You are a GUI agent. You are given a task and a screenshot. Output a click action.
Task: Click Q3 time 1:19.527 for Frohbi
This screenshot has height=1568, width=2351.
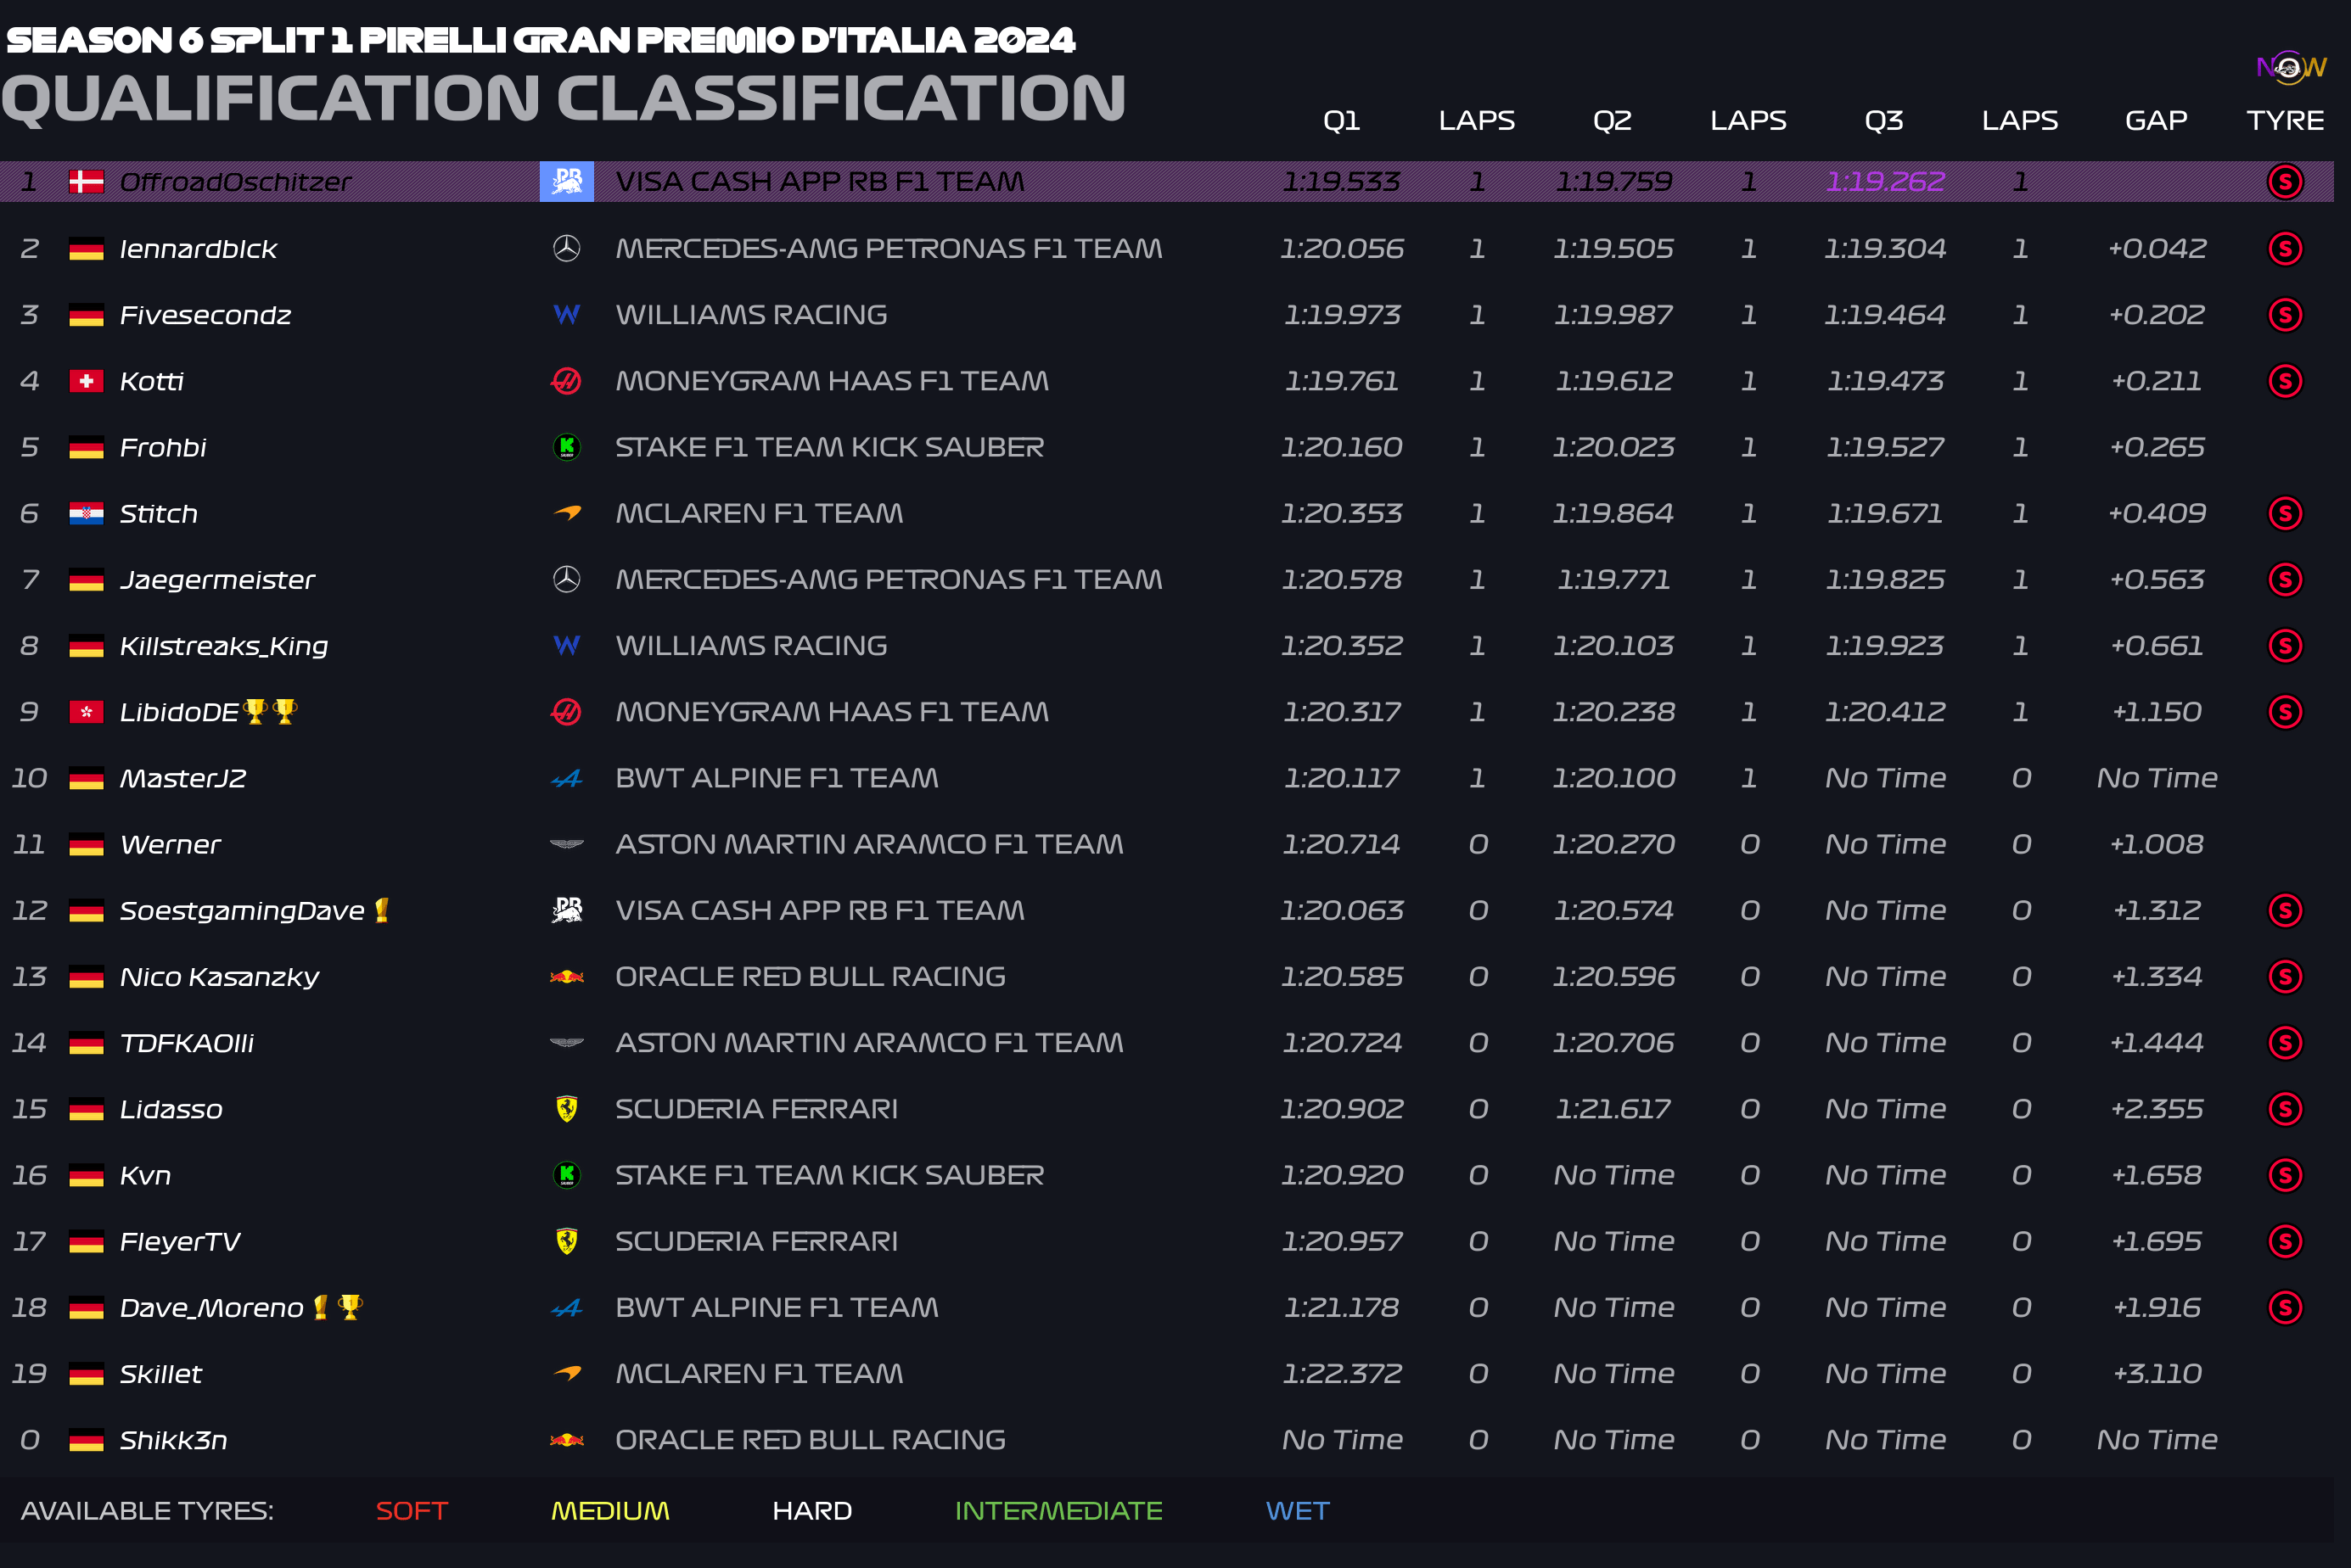pyautogui.click(x=1885, y=447)
